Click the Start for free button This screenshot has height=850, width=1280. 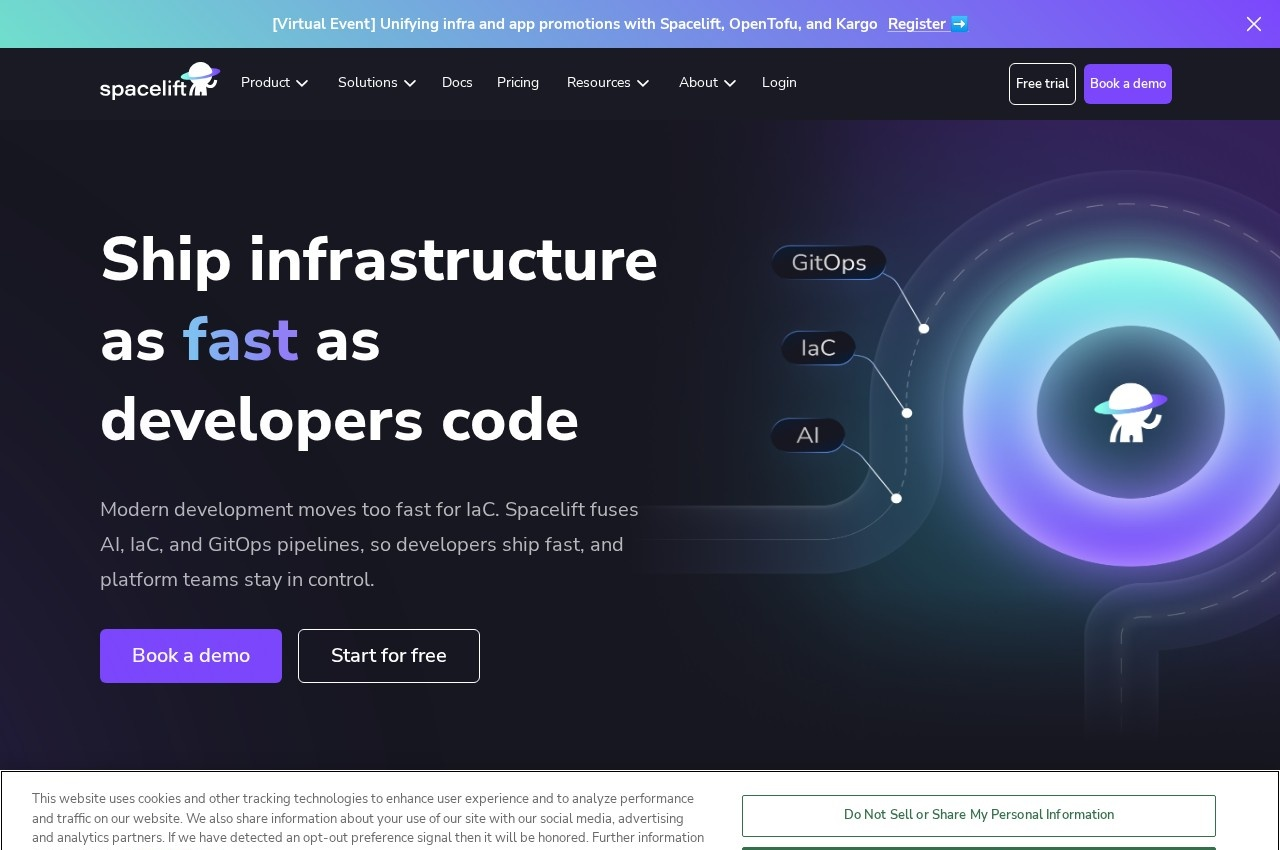click(x=389, y=656)
